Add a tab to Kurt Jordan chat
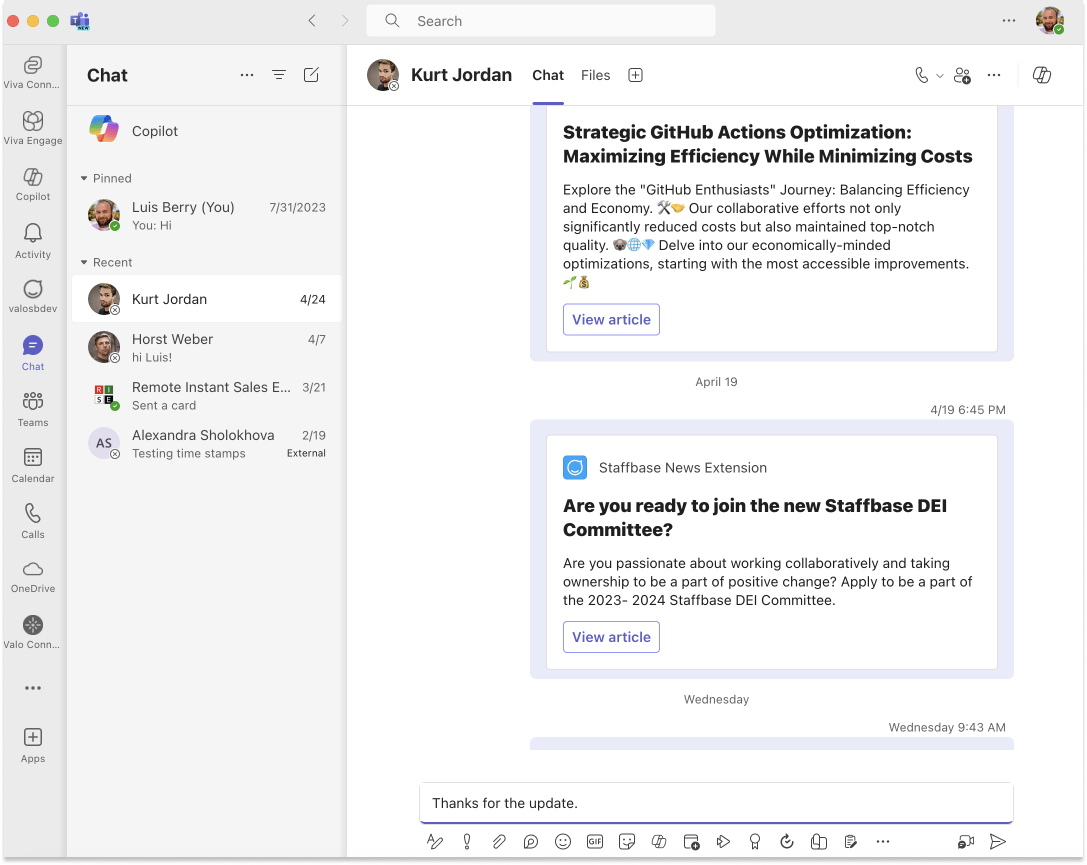The image size is (1087, 865). pos(636,75)
